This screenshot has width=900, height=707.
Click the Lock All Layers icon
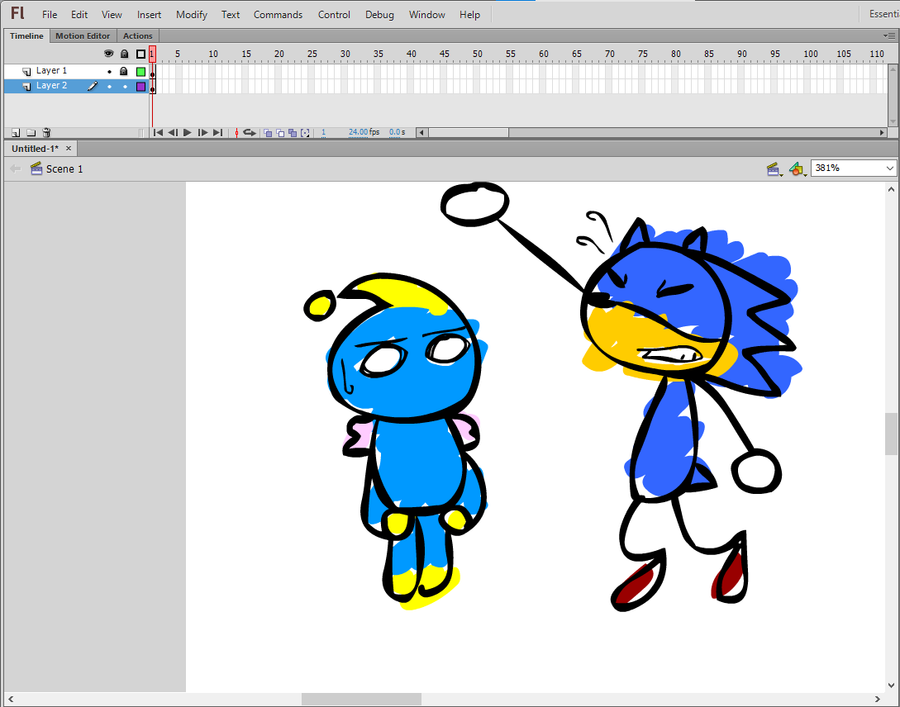click(125, 53)
